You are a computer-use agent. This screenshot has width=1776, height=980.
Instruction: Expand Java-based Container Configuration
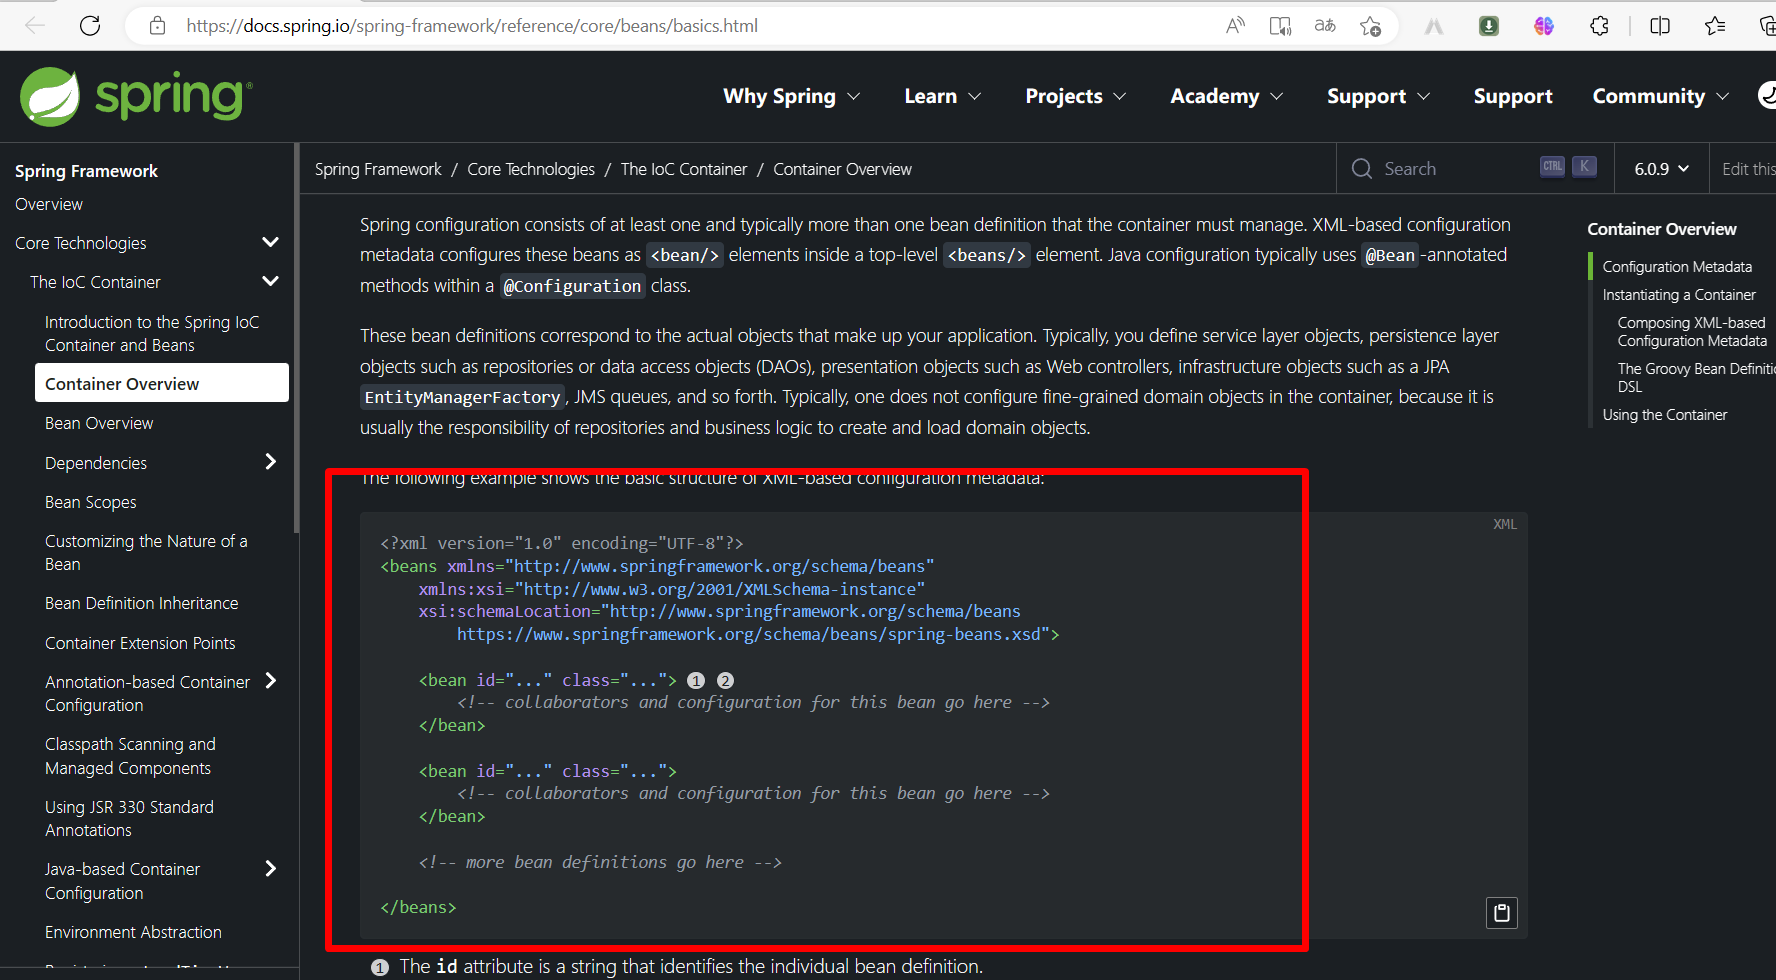tap(270, 868)
